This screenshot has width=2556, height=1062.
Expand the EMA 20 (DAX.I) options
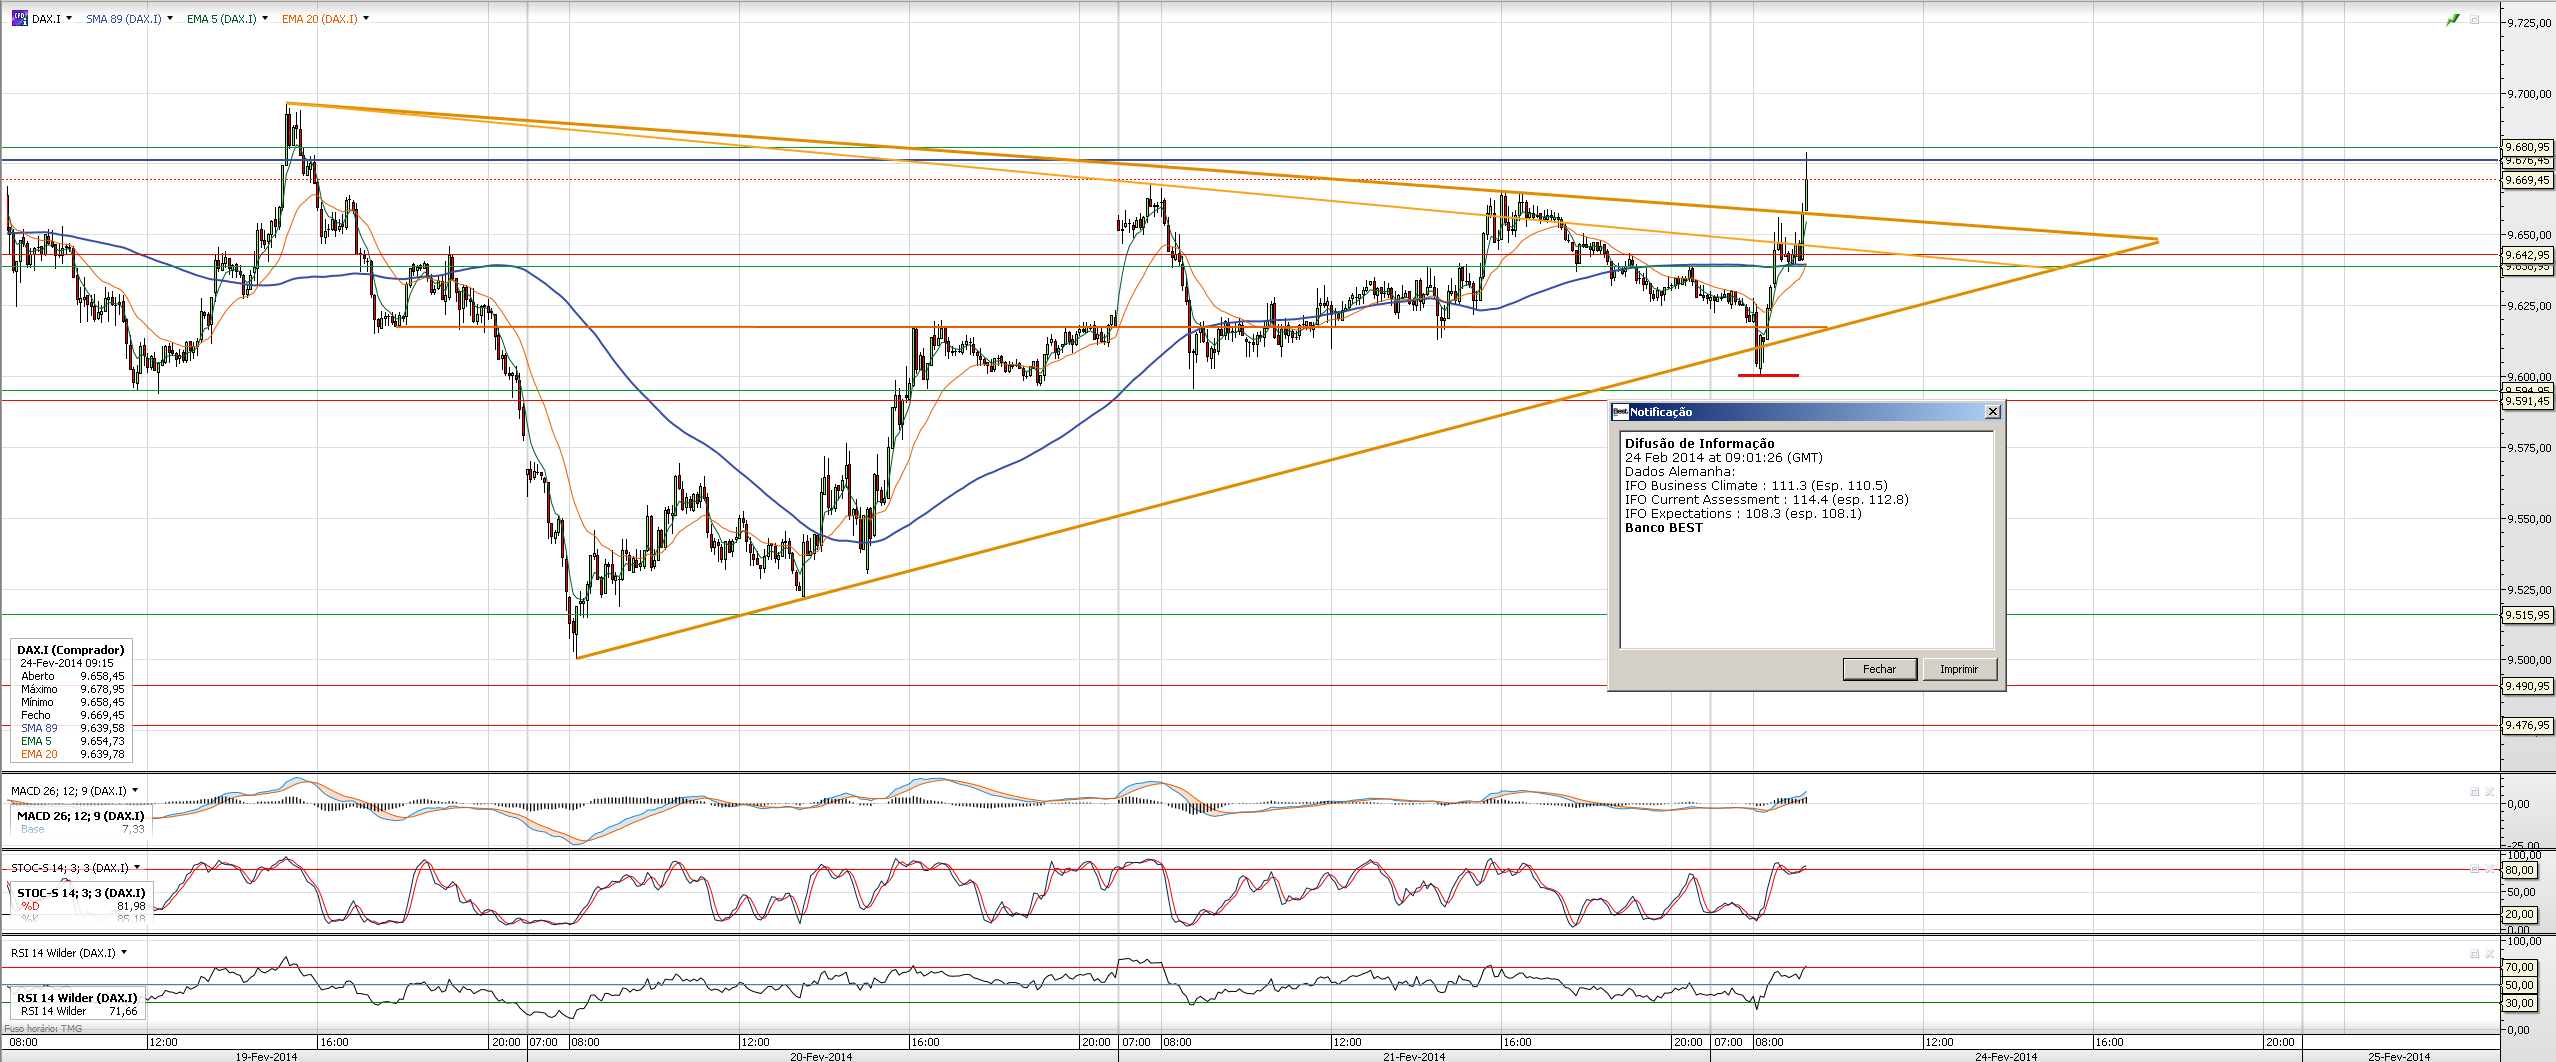coord(366,19)
